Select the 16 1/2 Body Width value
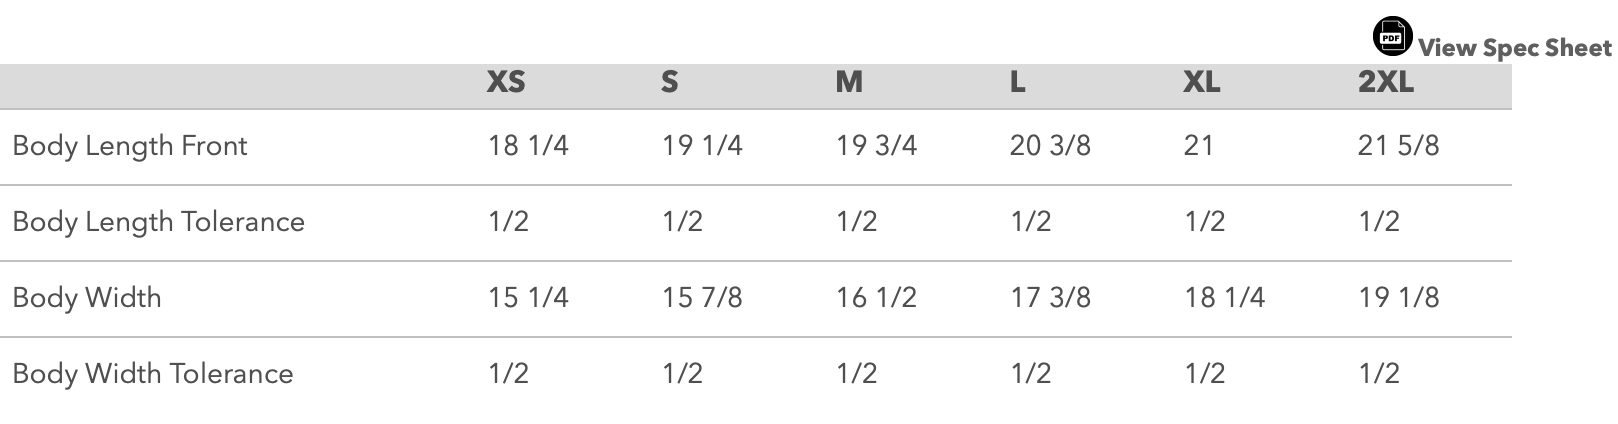Image resolution: width=1618 pixels, height=424 pixels. coord(876,297)
